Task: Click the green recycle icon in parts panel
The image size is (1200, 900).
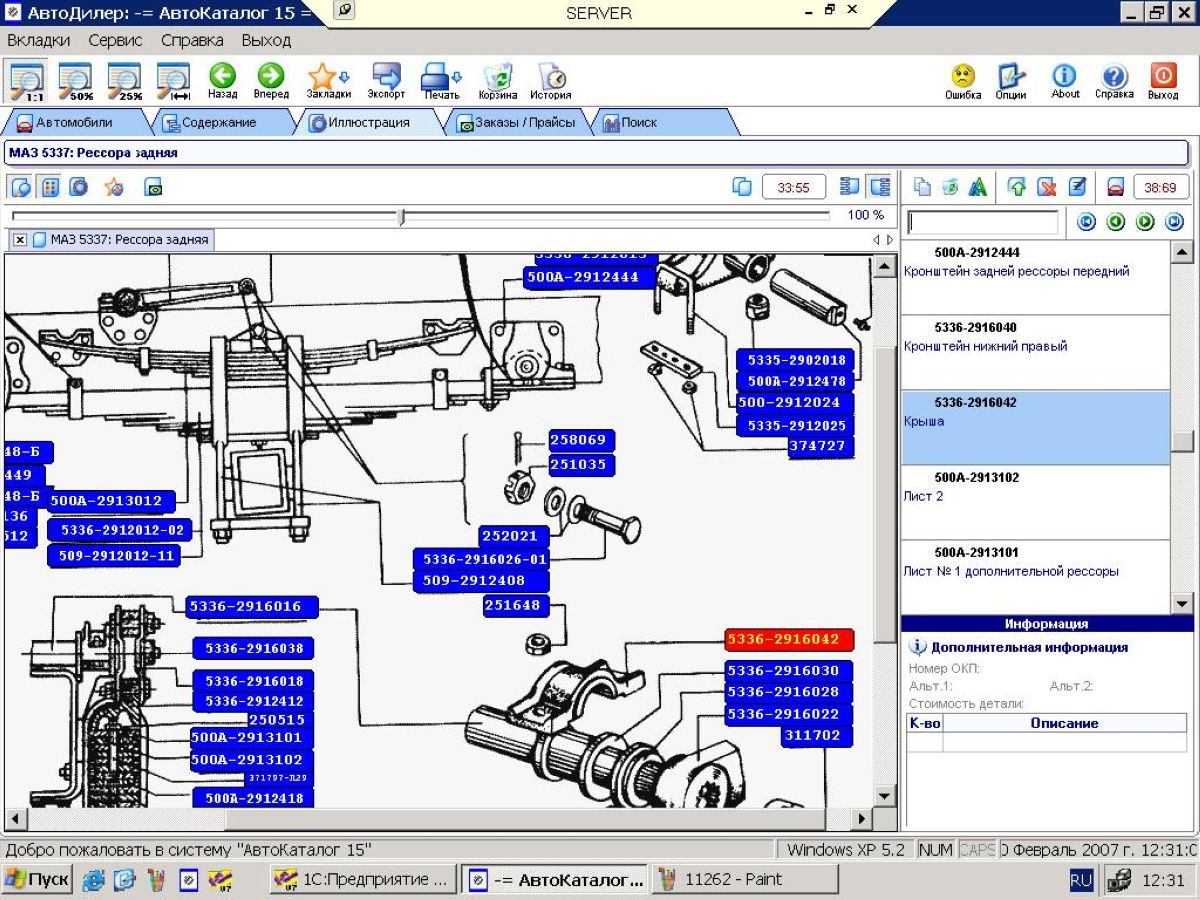Action: click(950, 187)
